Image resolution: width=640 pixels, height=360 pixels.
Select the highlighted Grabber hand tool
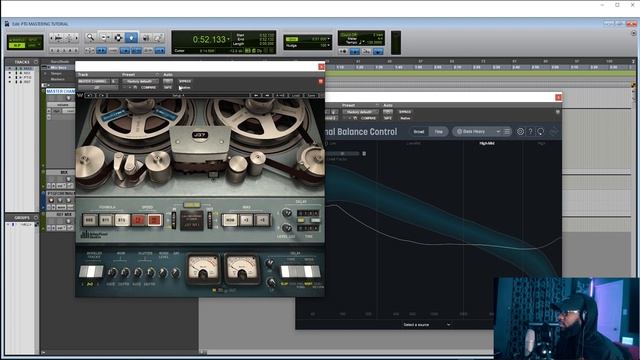pyautogui.click(x=131, y=38)
